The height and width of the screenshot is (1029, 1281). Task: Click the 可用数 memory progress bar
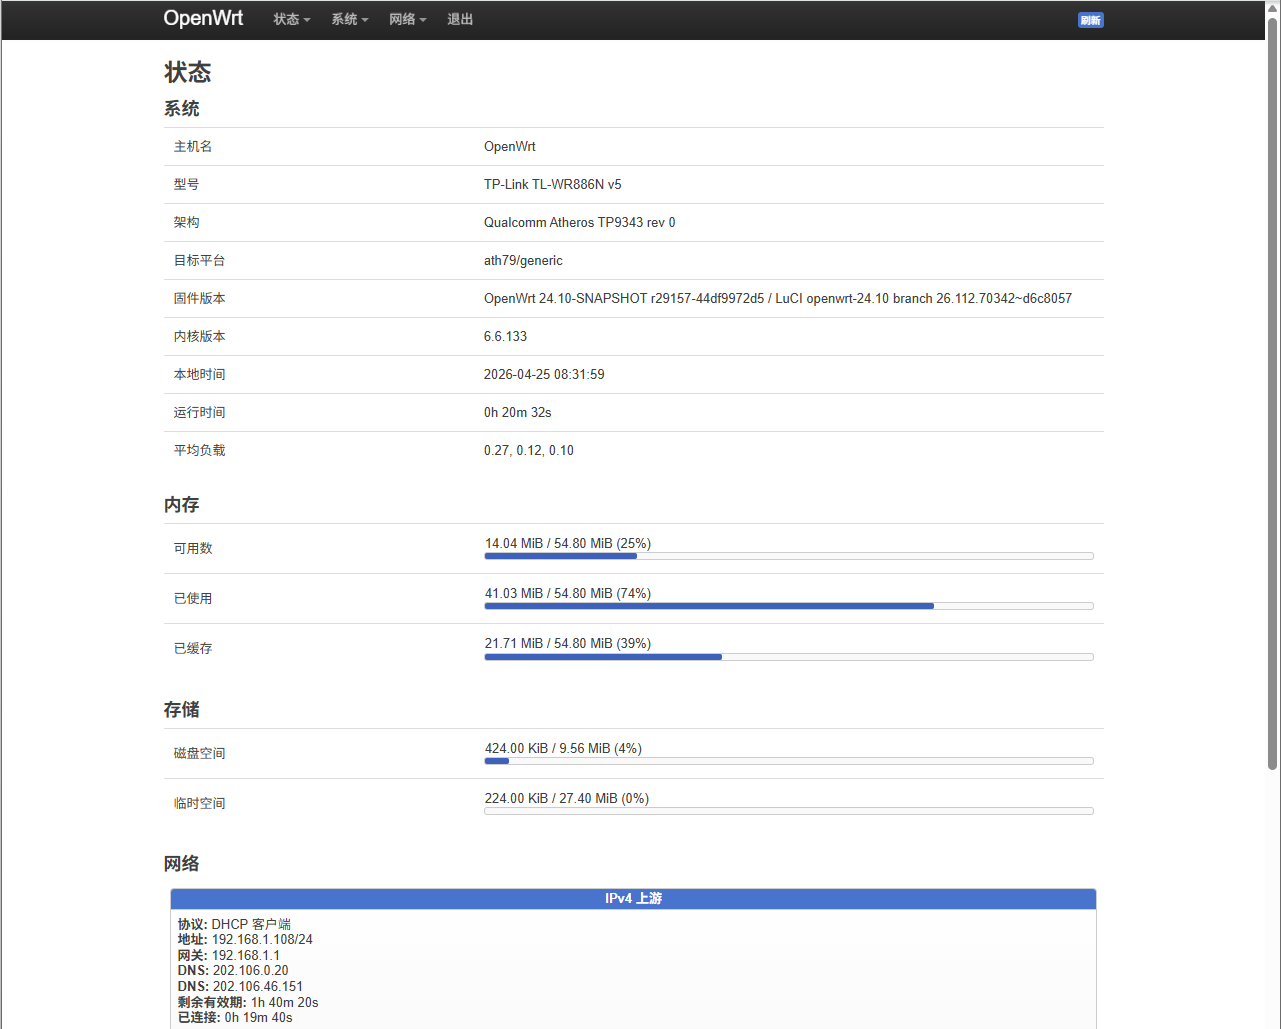[789, 556]
